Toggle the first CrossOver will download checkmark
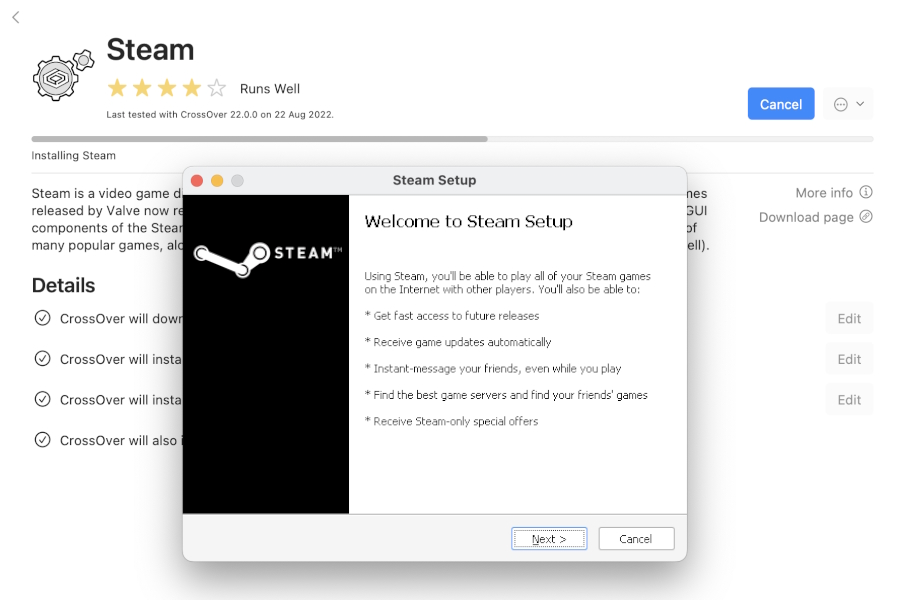Image resolution: width=900 pixels, height=600 pixels. pyautogui.click(x=42, y=318)
